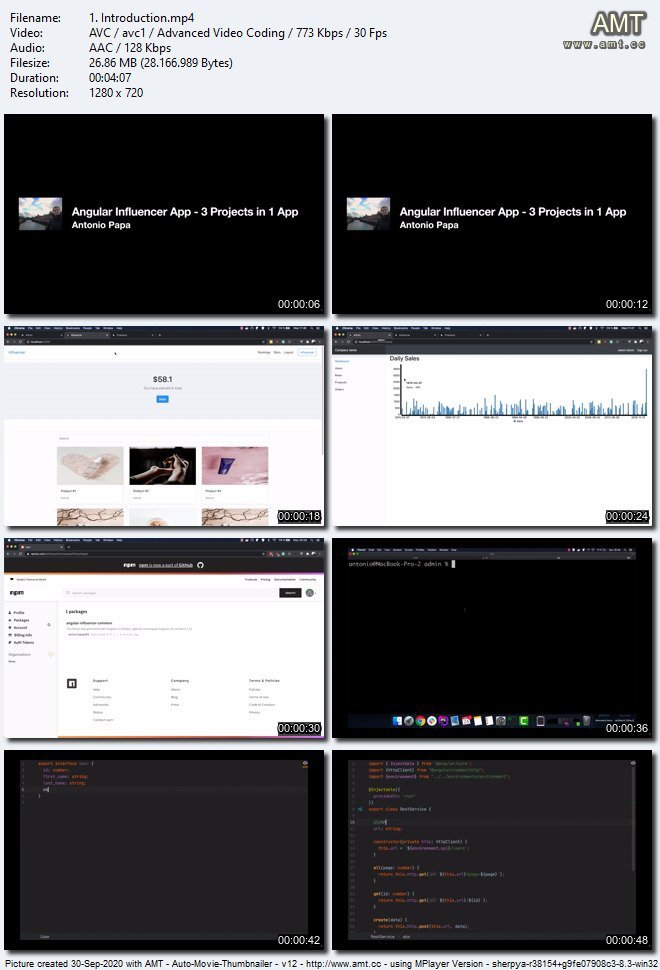Viewport: 660px width, 970px height.
Task: Open Packages in the npm sidebar
Action: point(19,620)
